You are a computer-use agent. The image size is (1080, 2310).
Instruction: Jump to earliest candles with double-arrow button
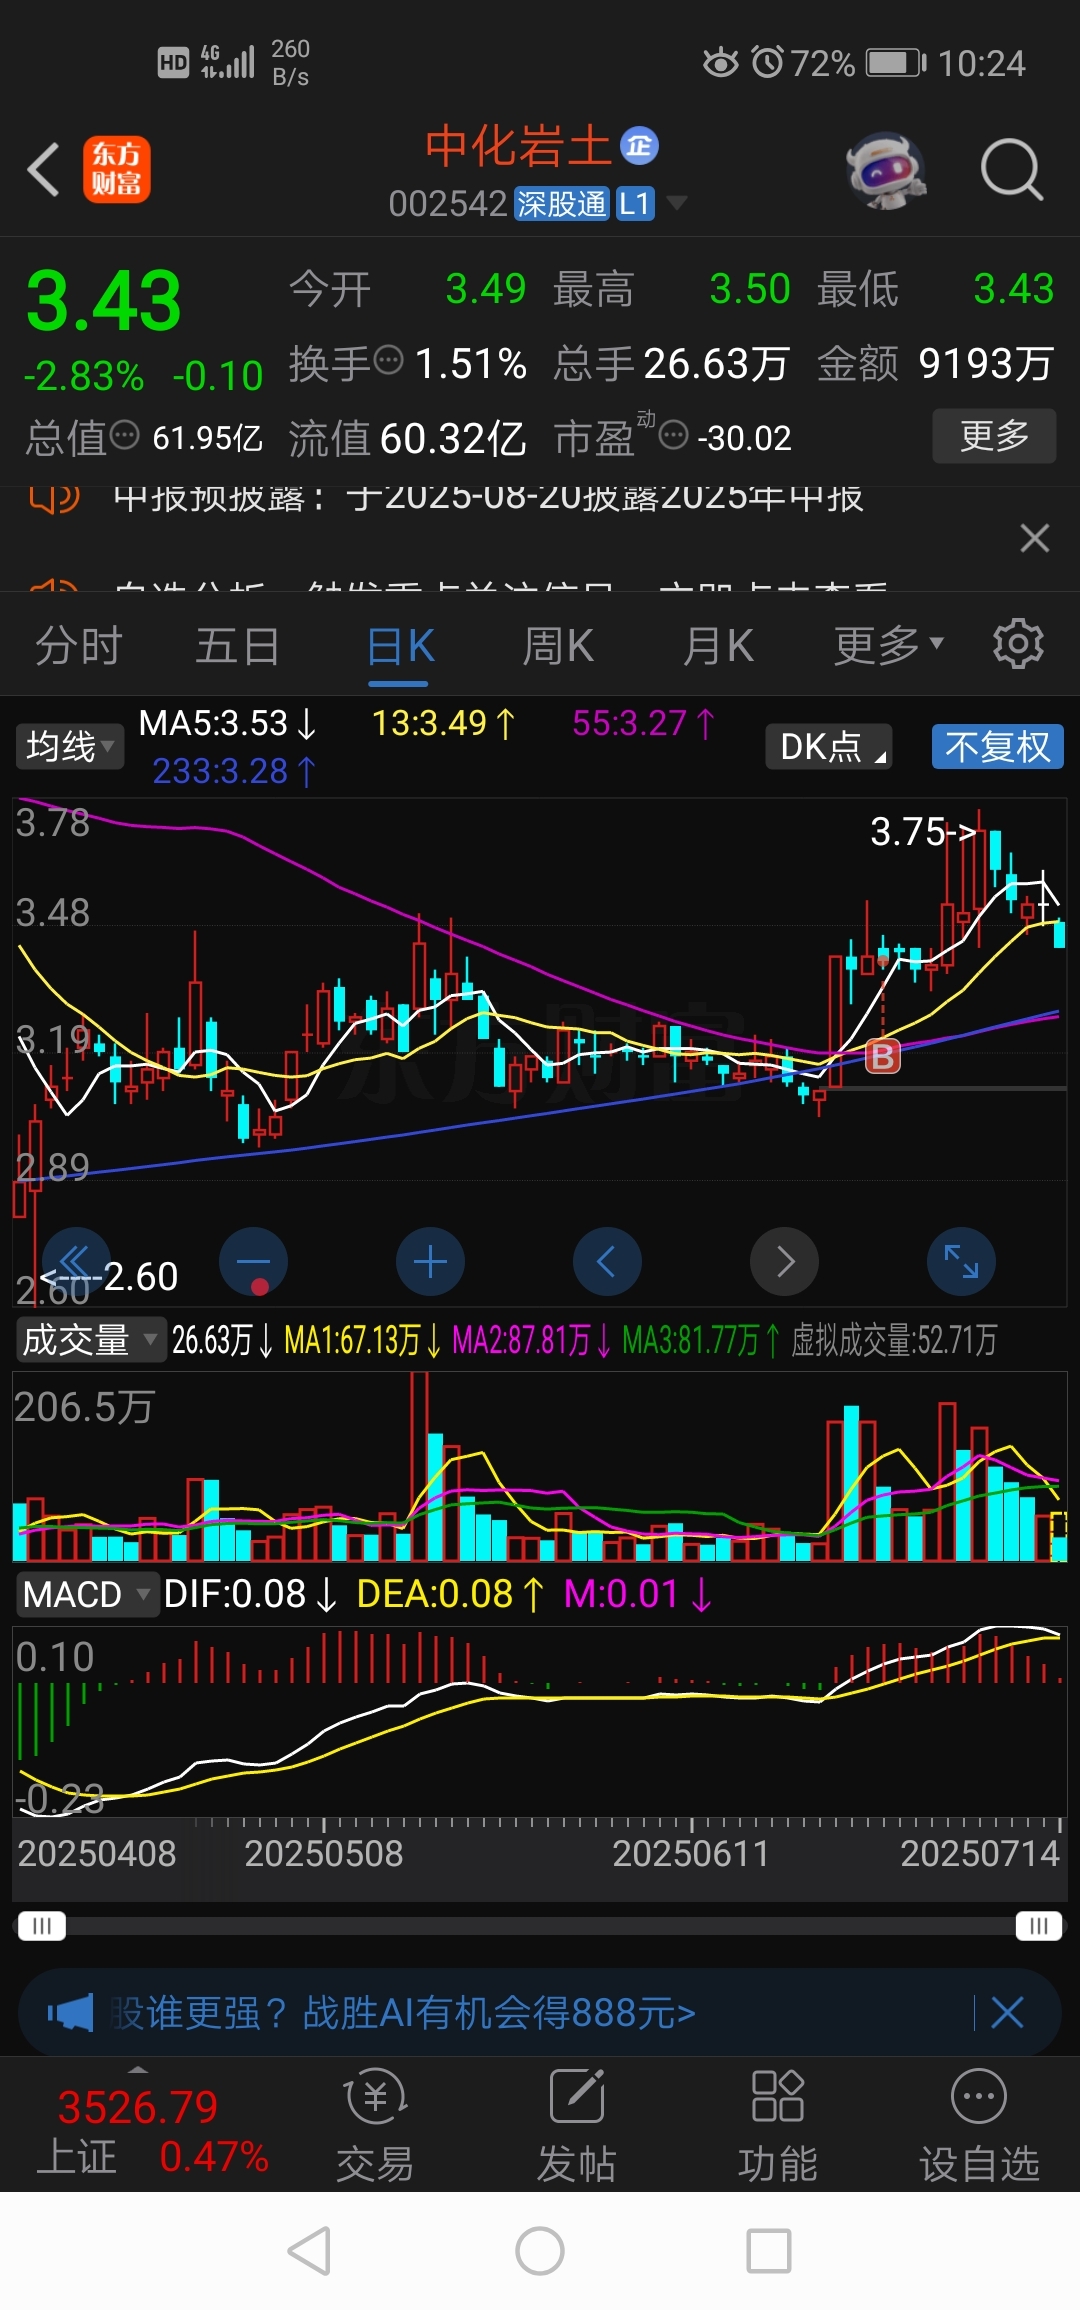coord(76,1261)
